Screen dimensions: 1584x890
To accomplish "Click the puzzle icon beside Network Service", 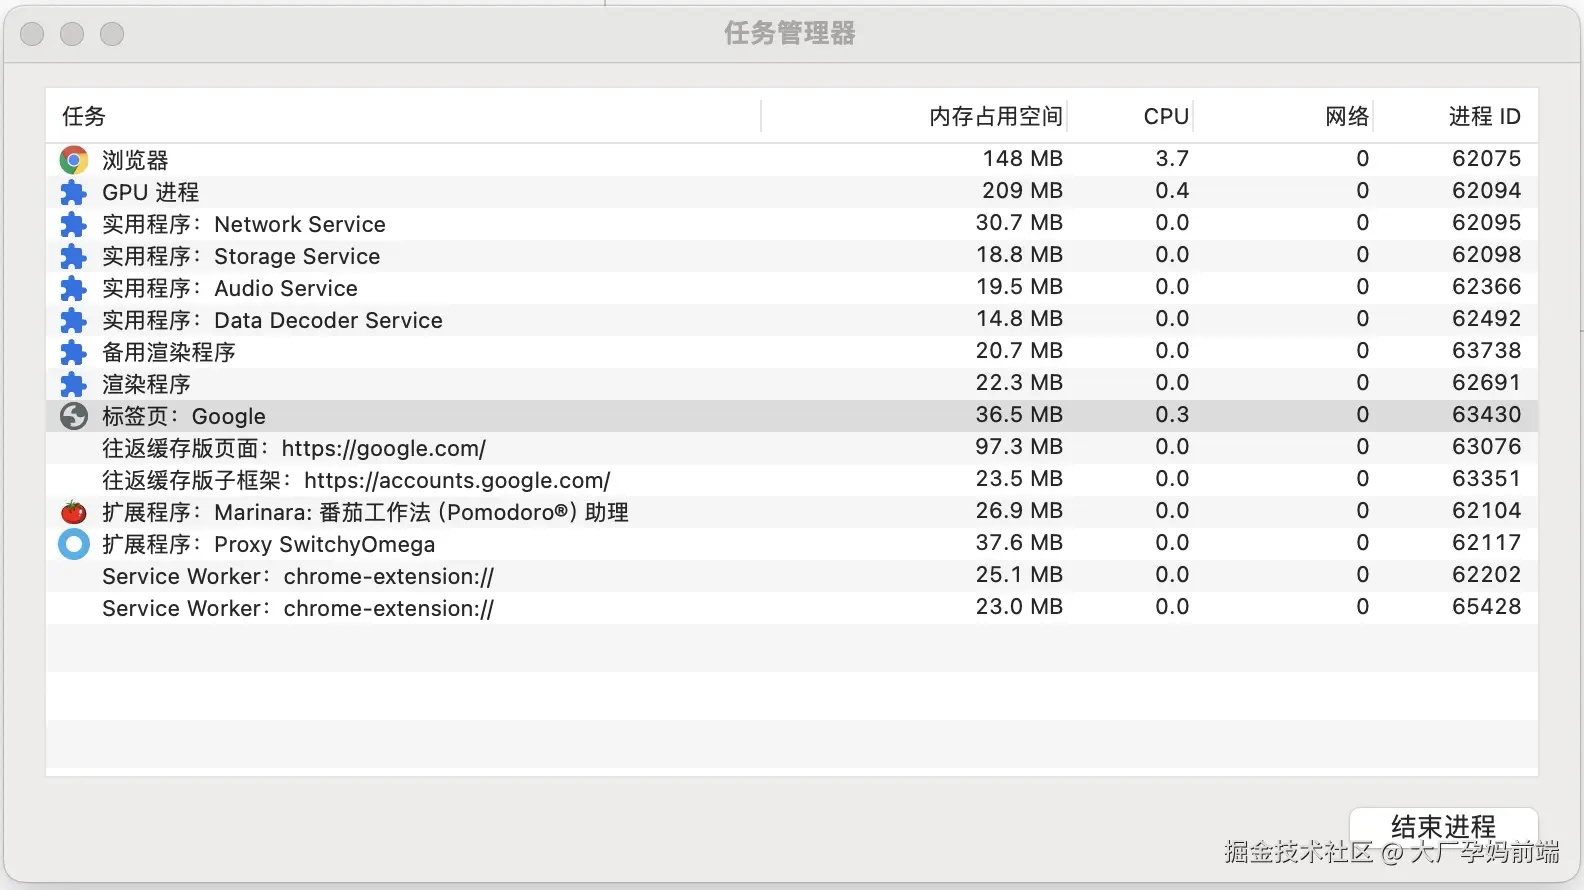I will click(x=74, y=224).
